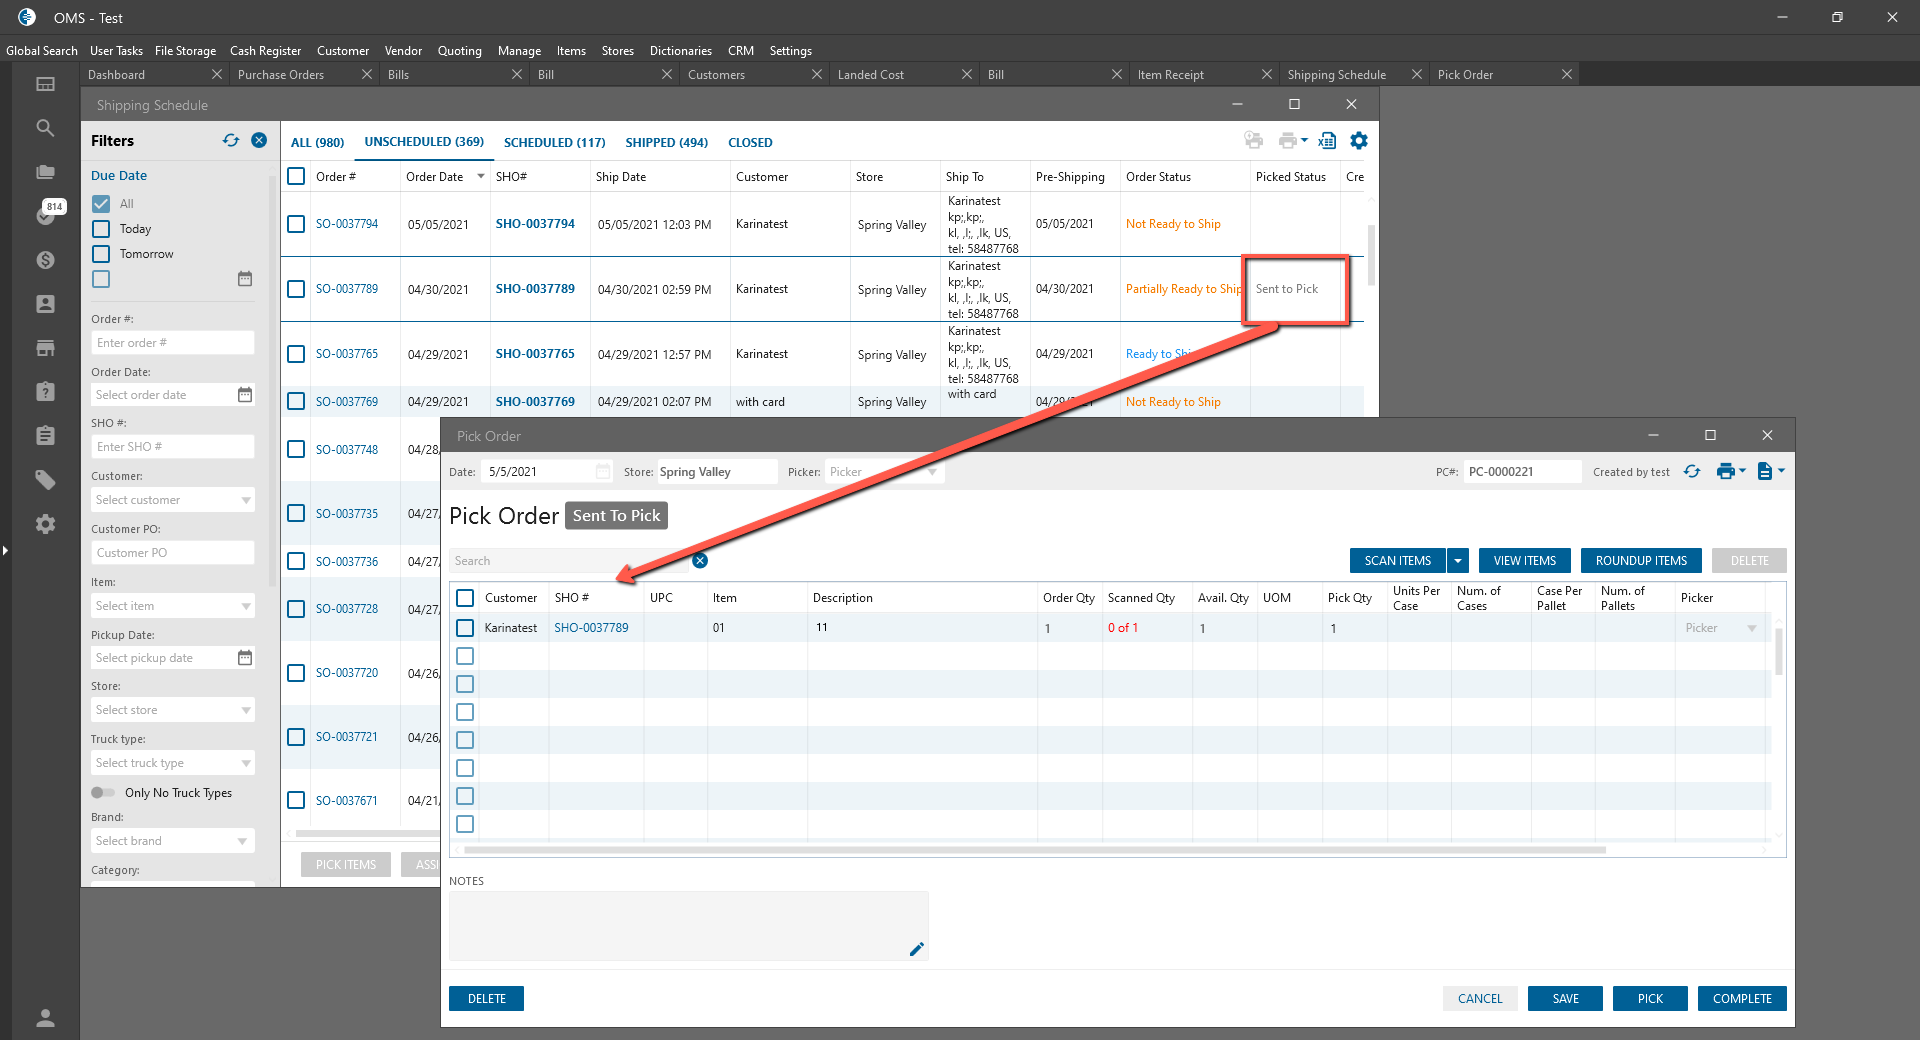Viewport: 1920px width, 1040px height.
Task: Open the Cash Register menu
Action: click(x=265, y=51)
